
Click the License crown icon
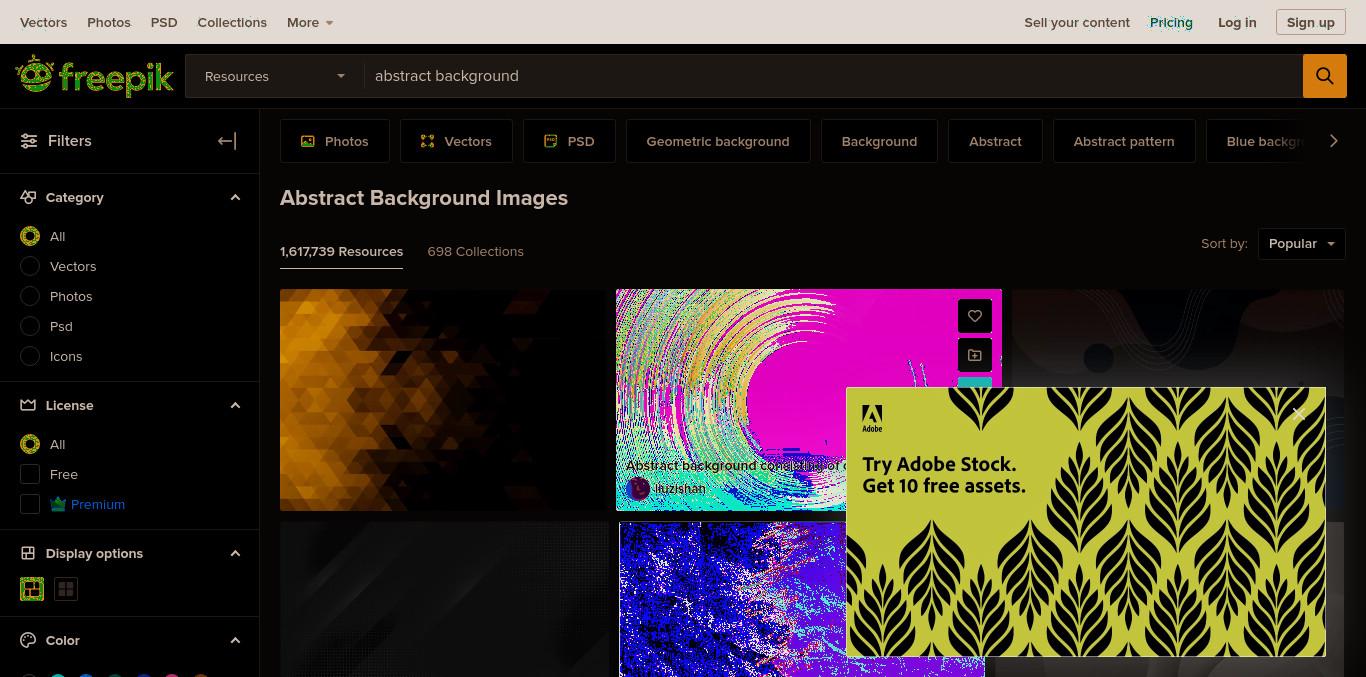28,405
